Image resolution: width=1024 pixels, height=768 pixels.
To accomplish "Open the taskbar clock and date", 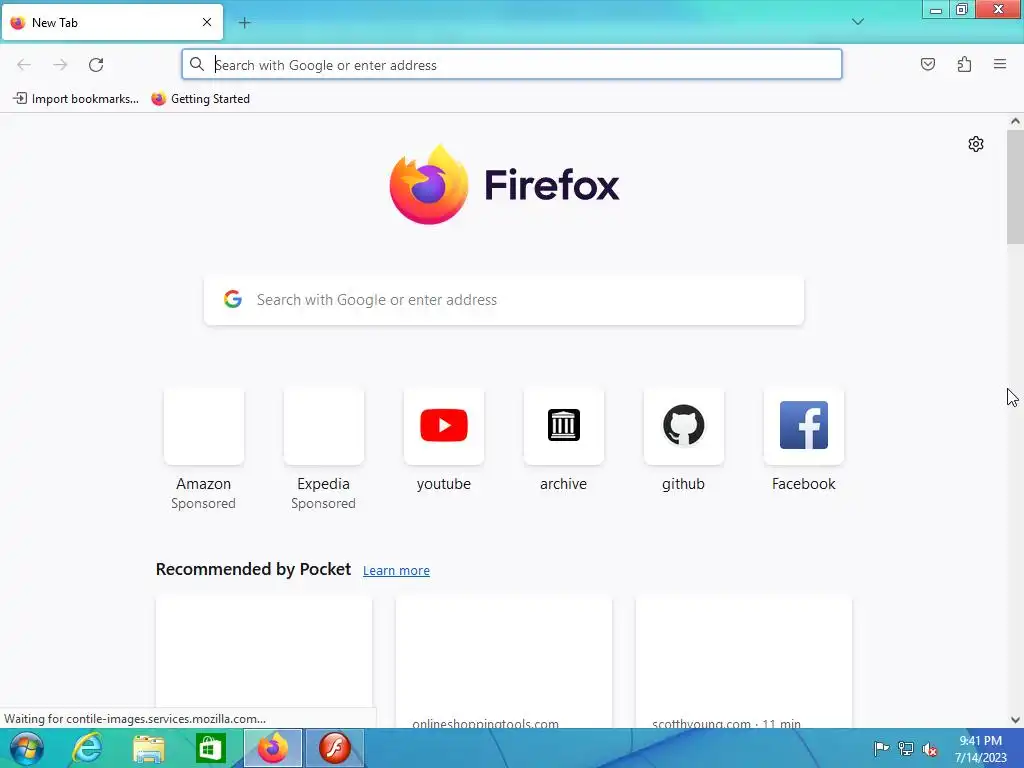I will [980, 749].
